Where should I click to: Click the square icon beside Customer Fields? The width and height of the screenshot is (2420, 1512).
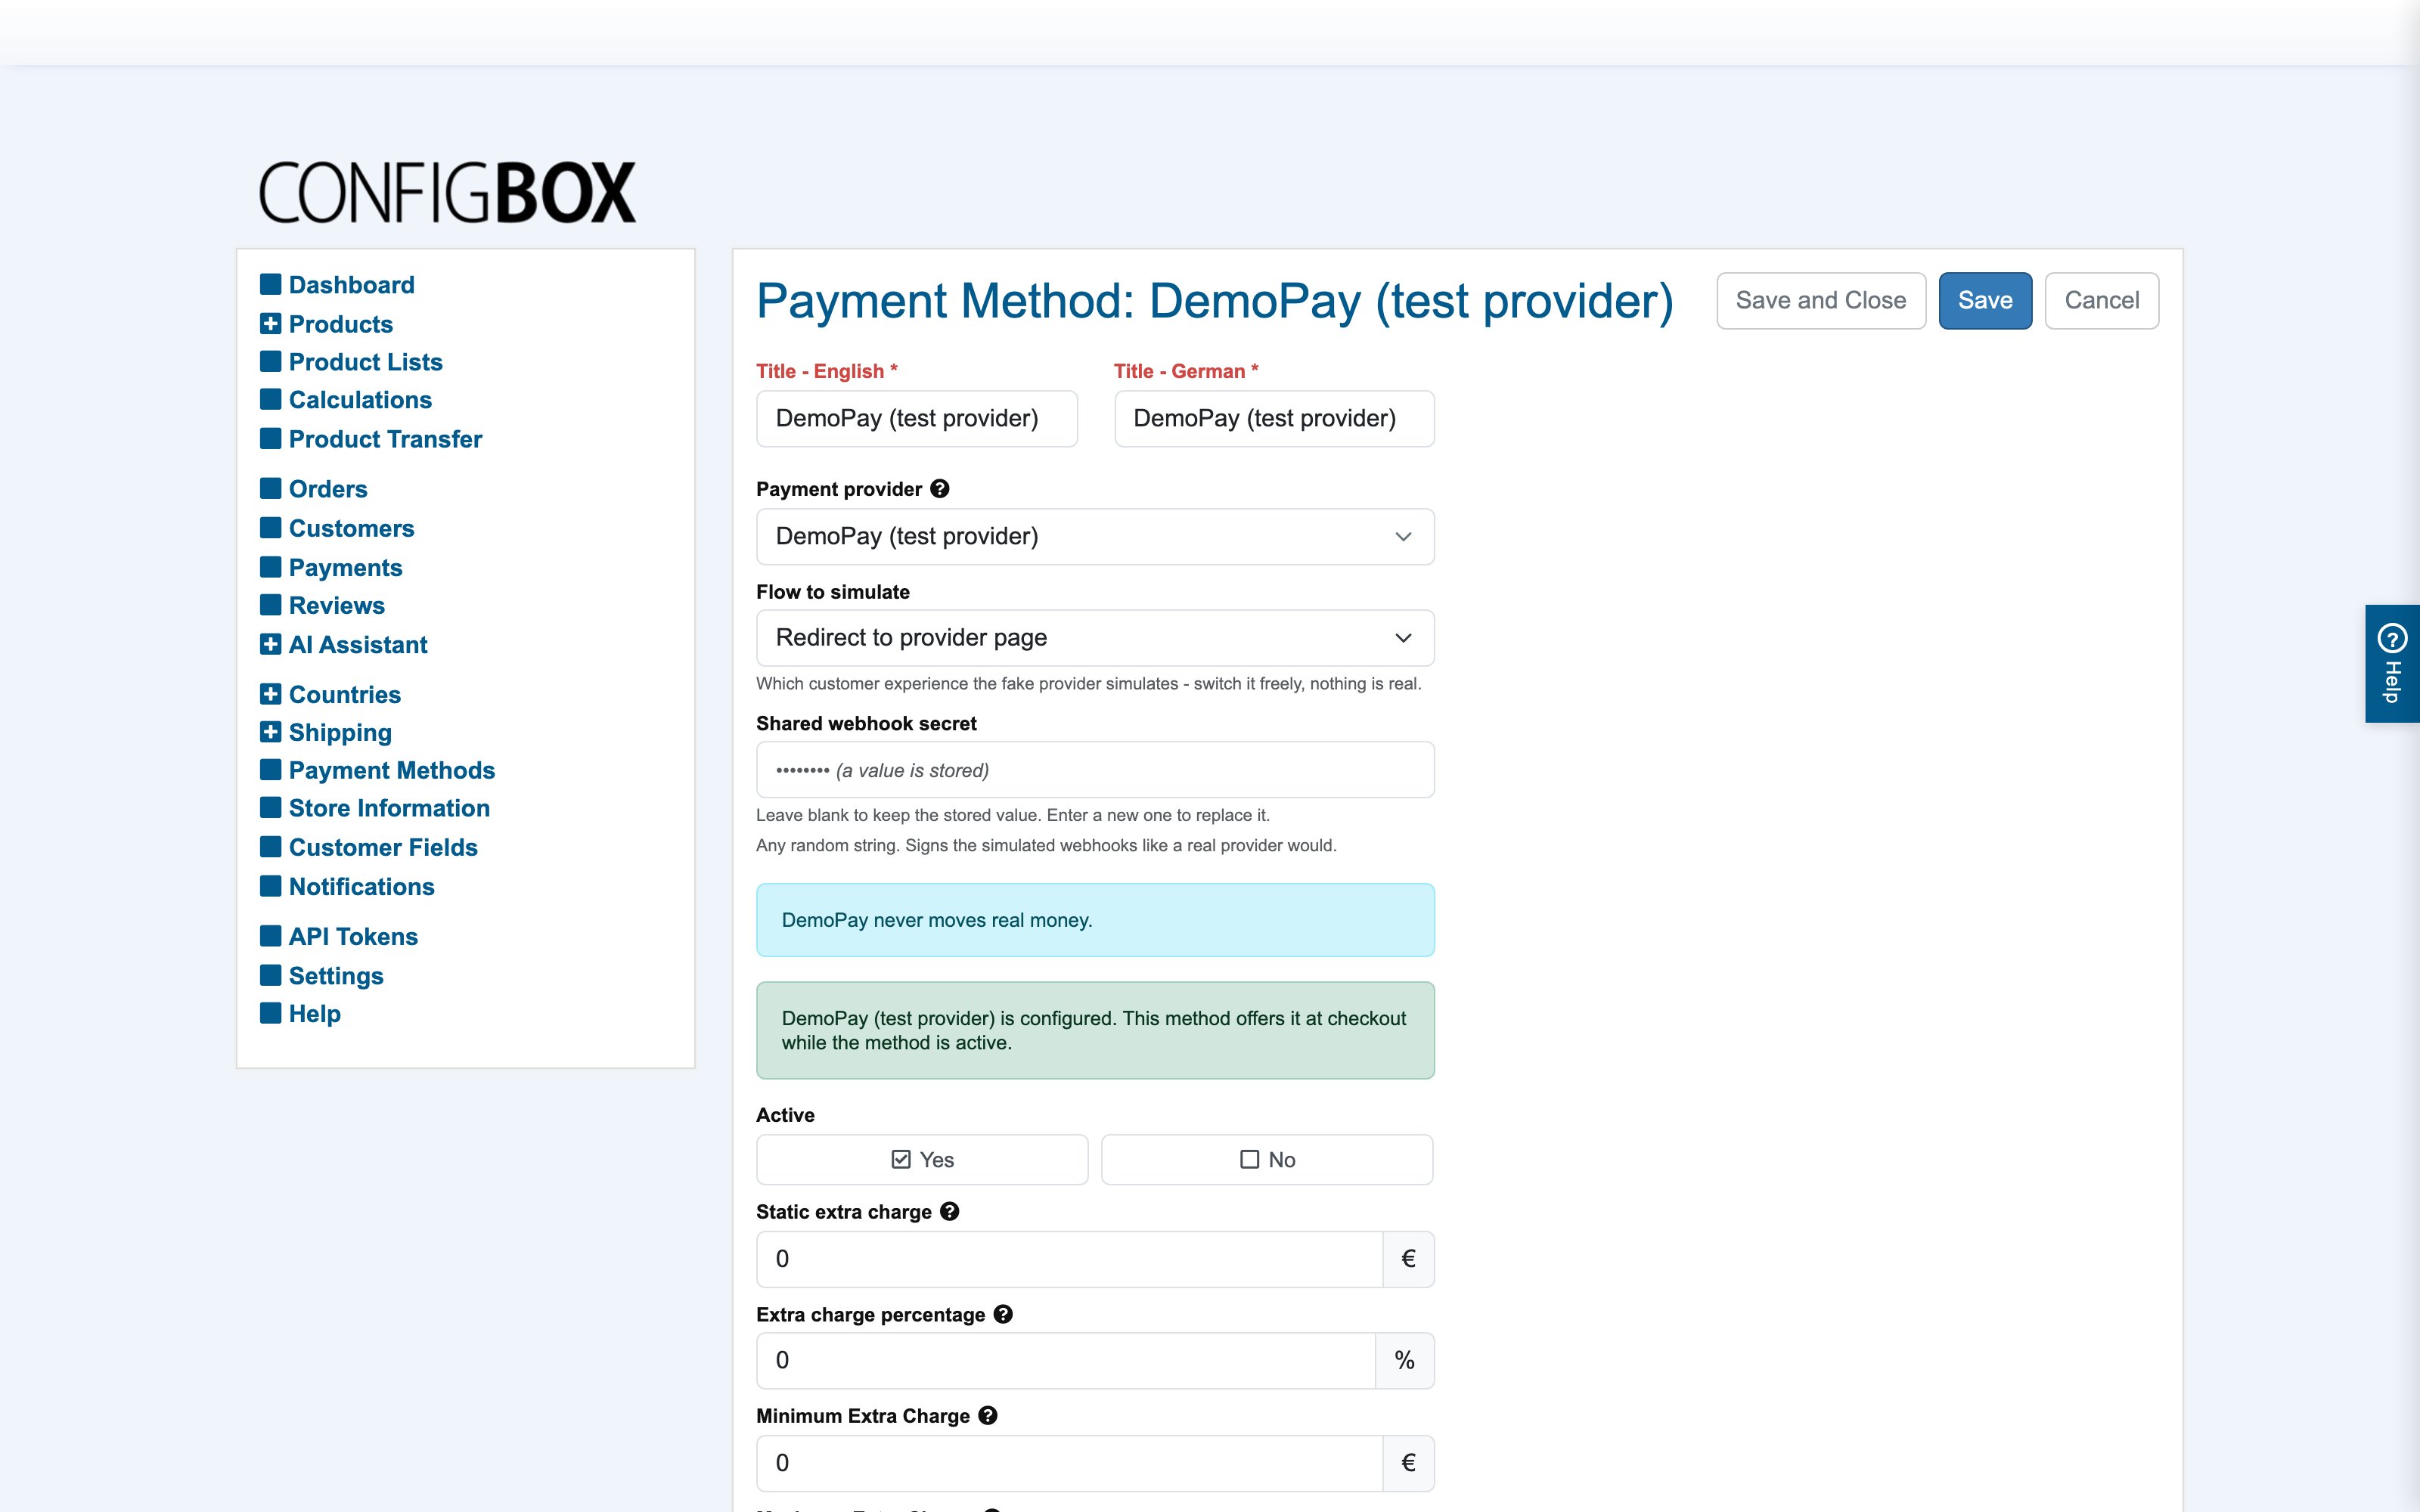point(270,847)
